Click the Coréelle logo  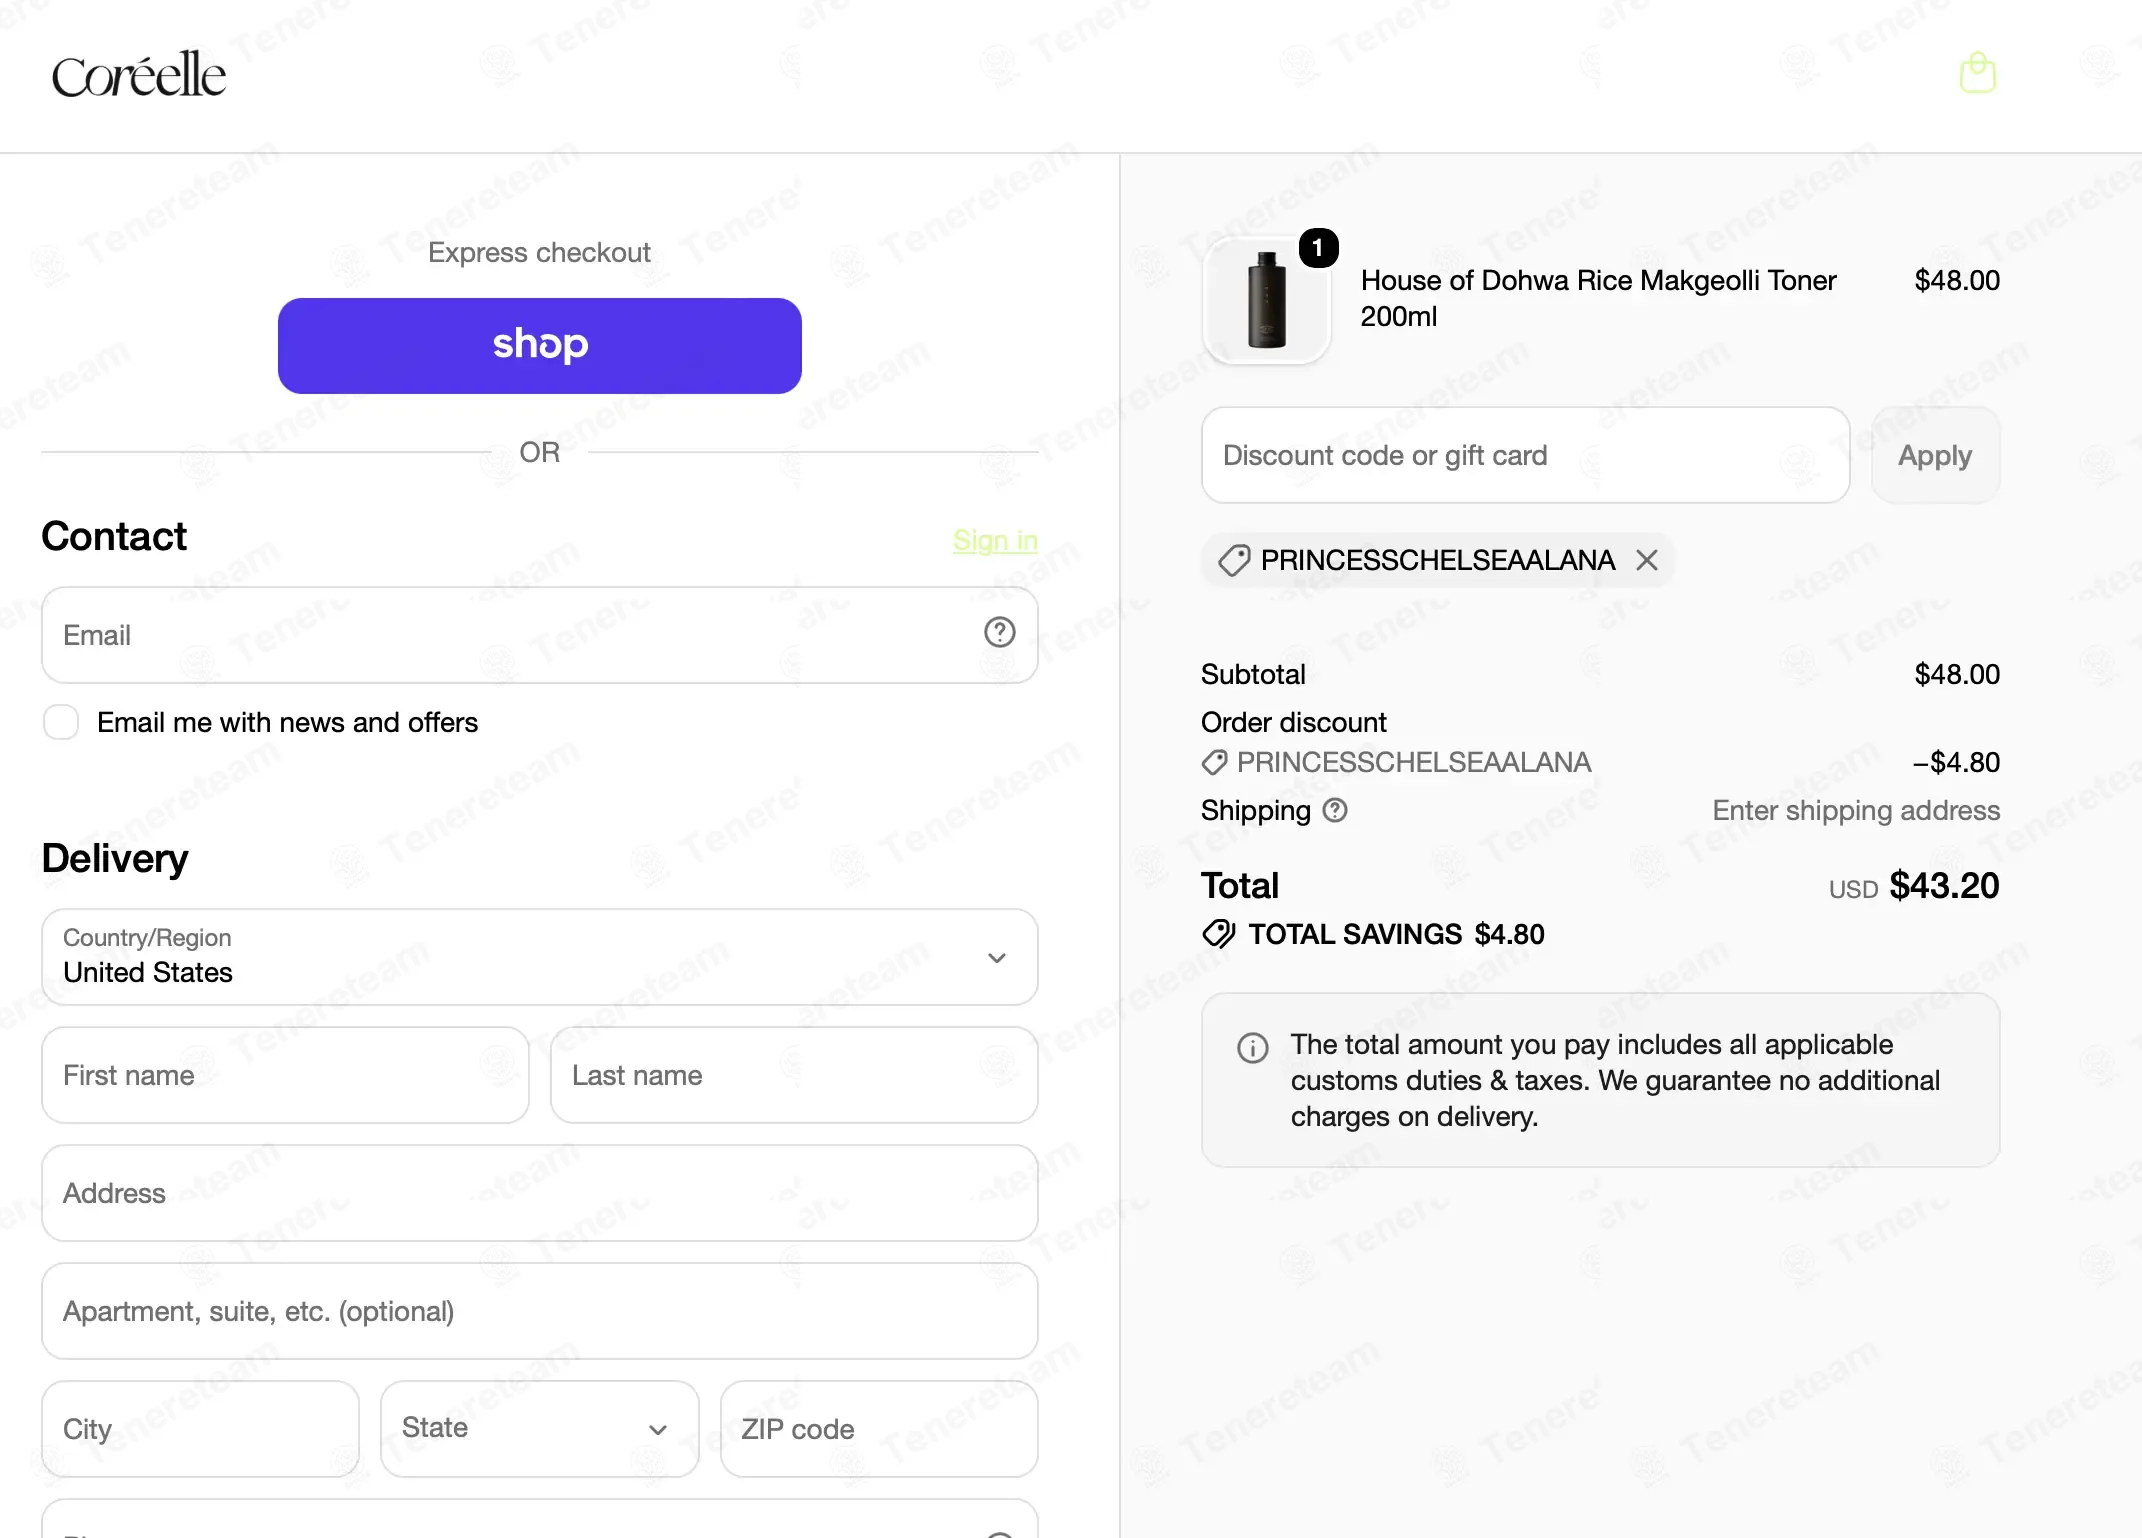tap(139, 75)
